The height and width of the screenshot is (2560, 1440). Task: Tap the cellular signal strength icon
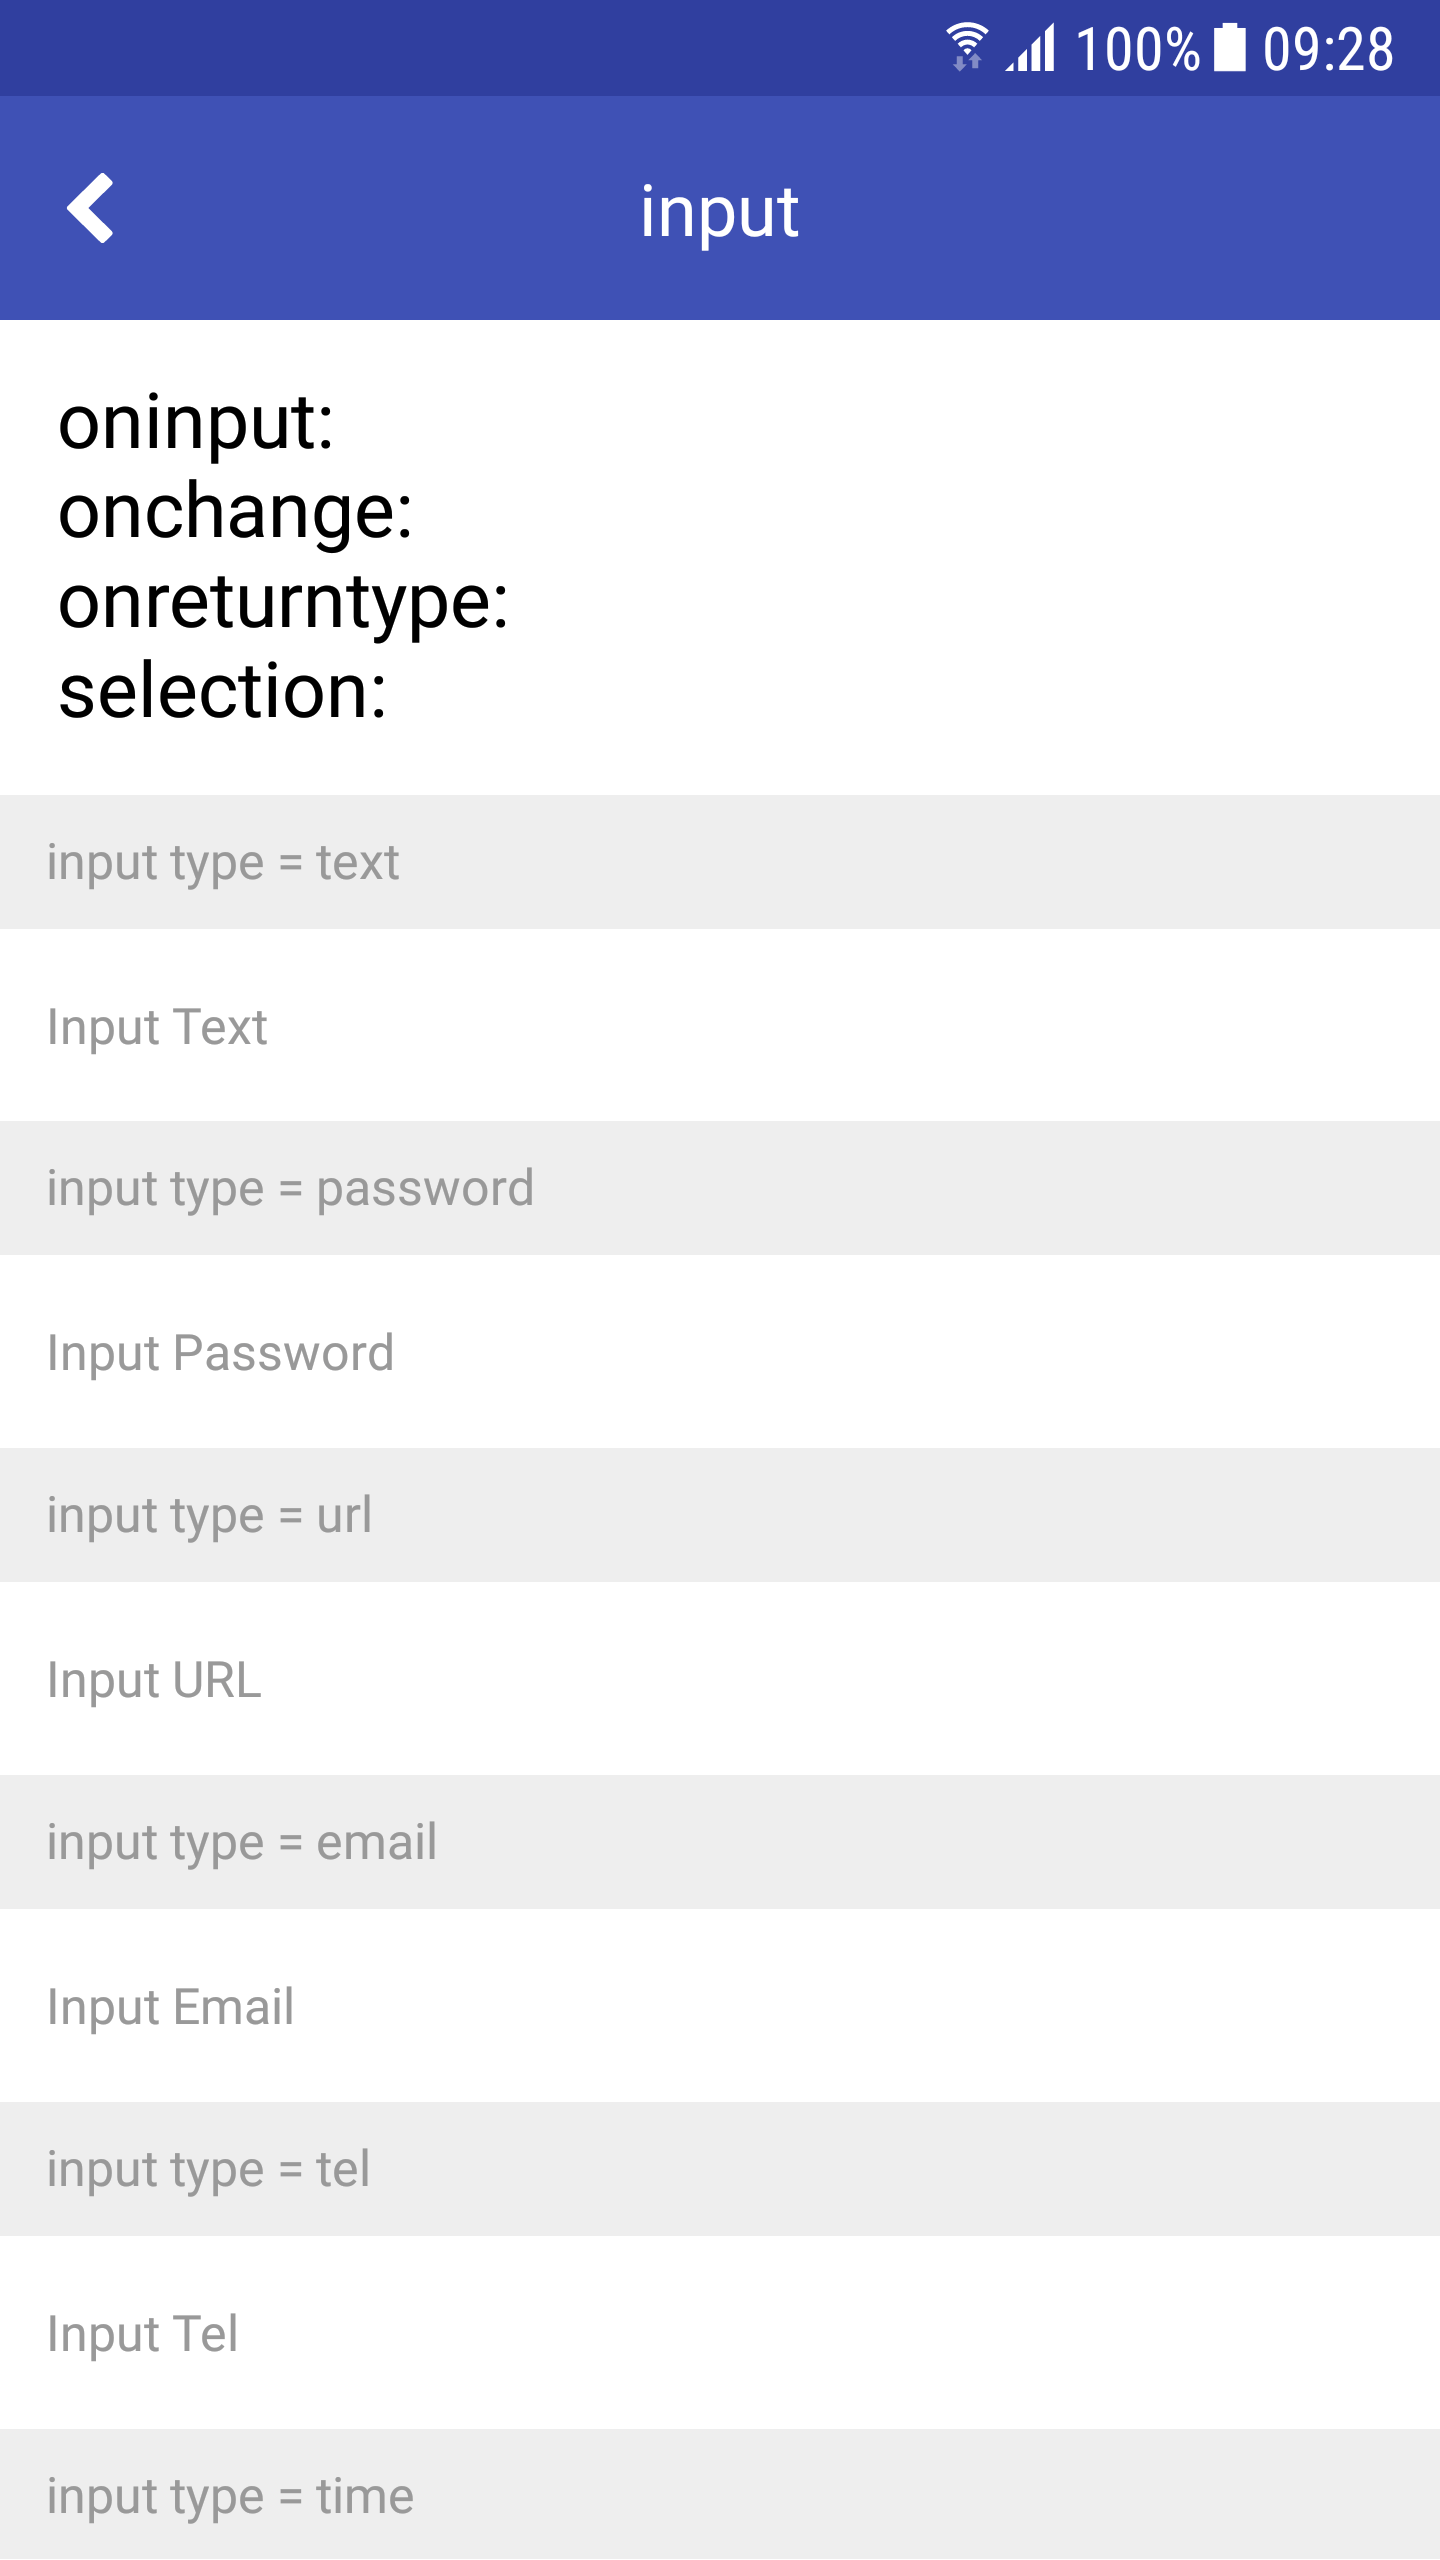(1032, 48)
